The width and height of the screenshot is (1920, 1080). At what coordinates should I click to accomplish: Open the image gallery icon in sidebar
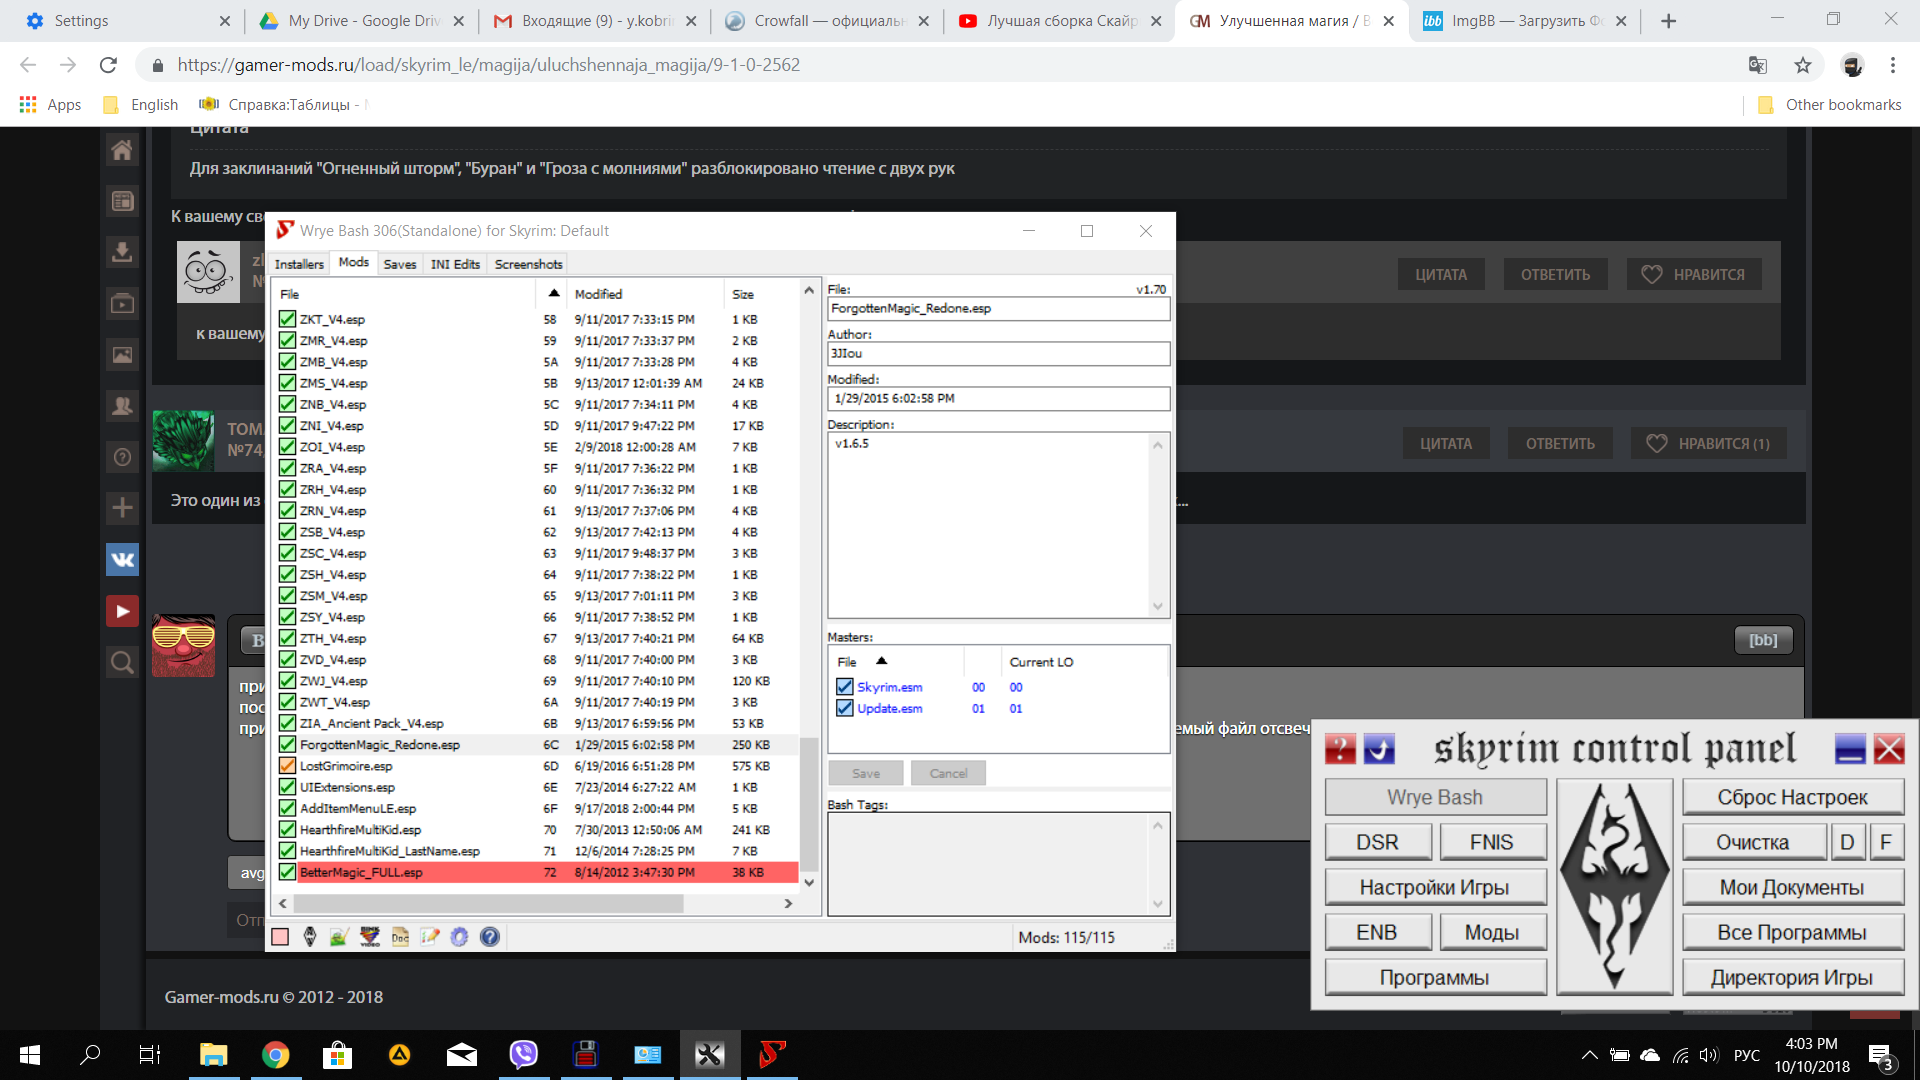point(122,355)
